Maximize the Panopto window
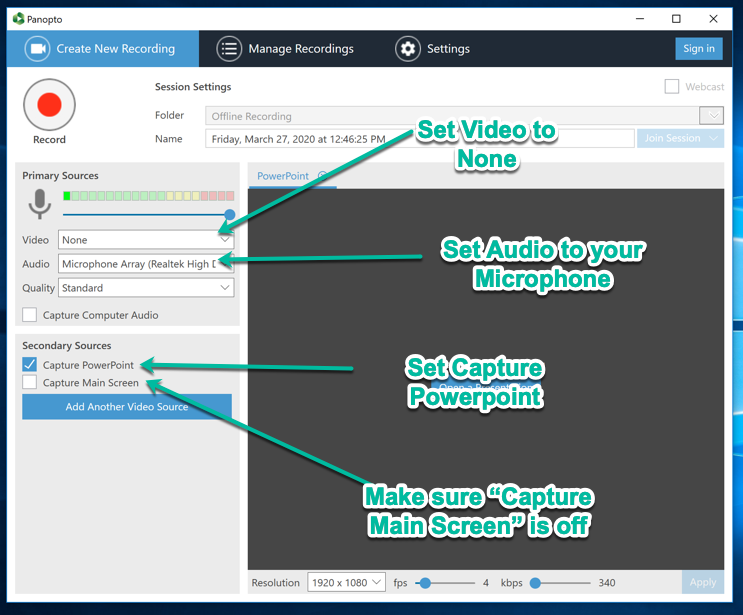This screenshot has height=615, width=743. coord(676,19)
